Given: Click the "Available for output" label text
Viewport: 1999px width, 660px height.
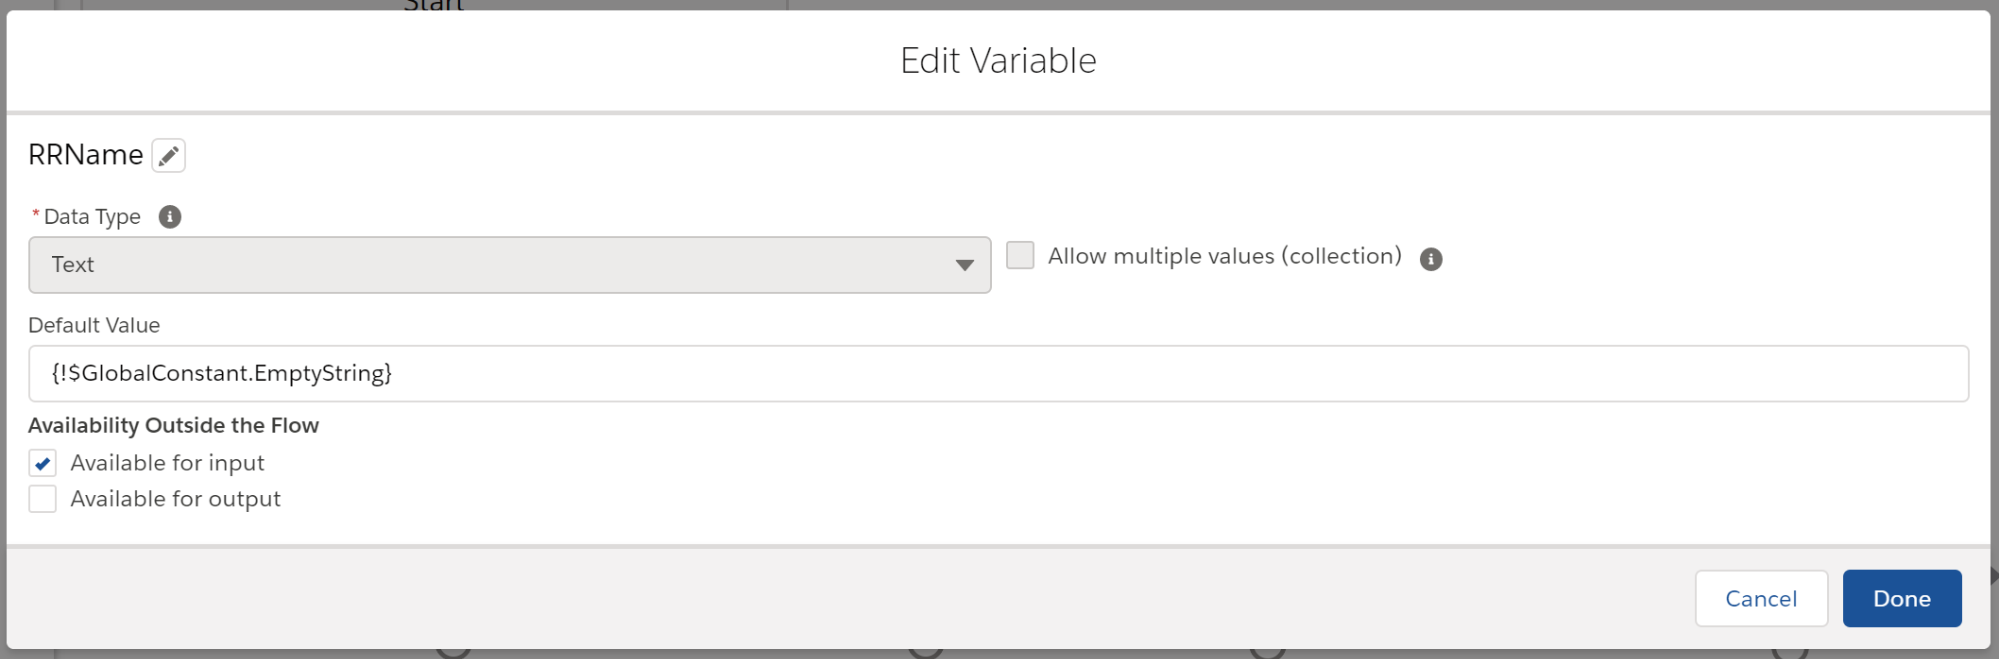Looking at the screenshot, I should [175, 499].
